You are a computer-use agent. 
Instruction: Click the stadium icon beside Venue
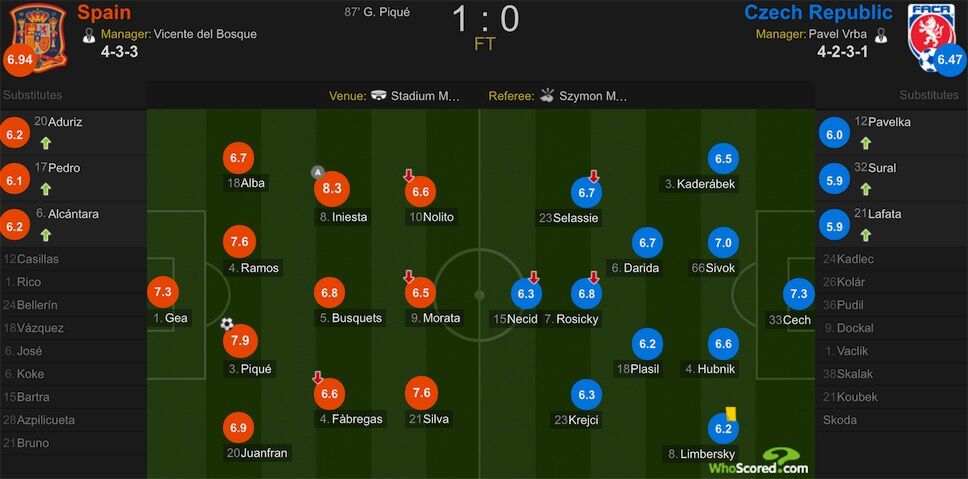380,96
